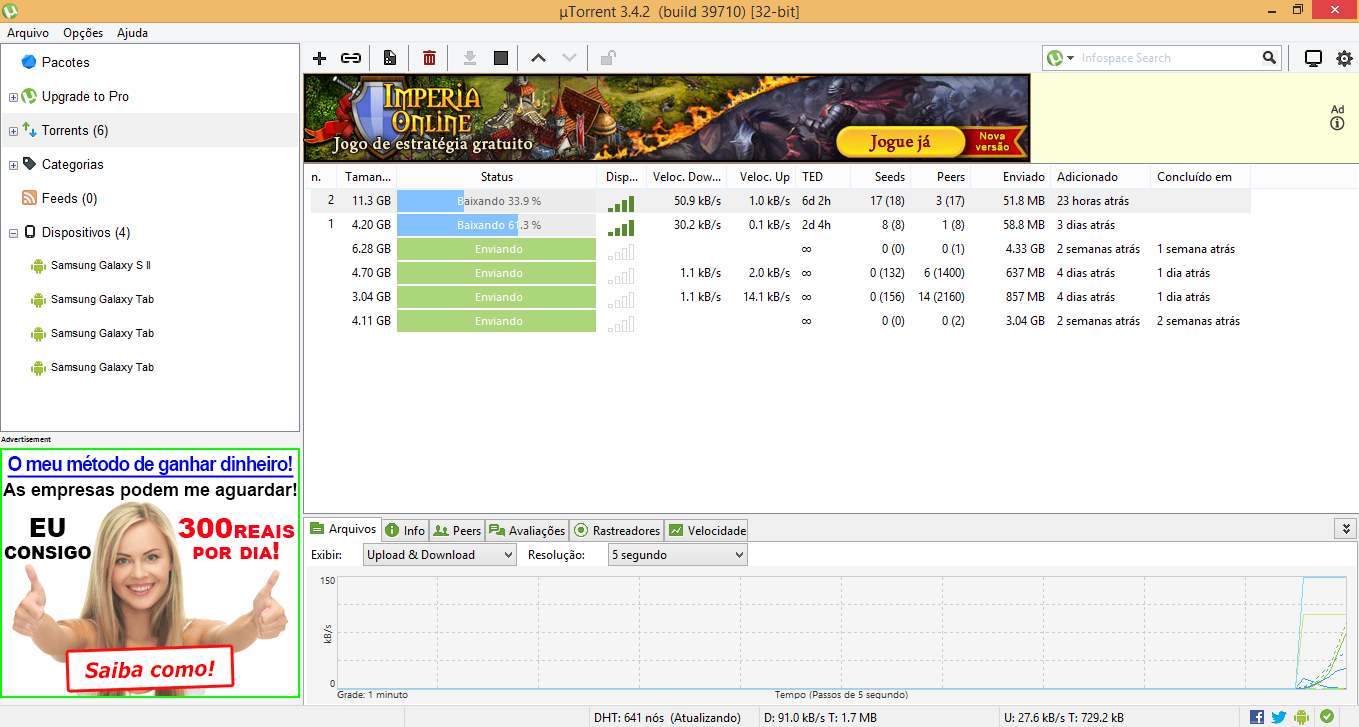This screenshot has height=727, width=1359.
Task: Open Twitter share icon in status bar
Action: 1278,716
